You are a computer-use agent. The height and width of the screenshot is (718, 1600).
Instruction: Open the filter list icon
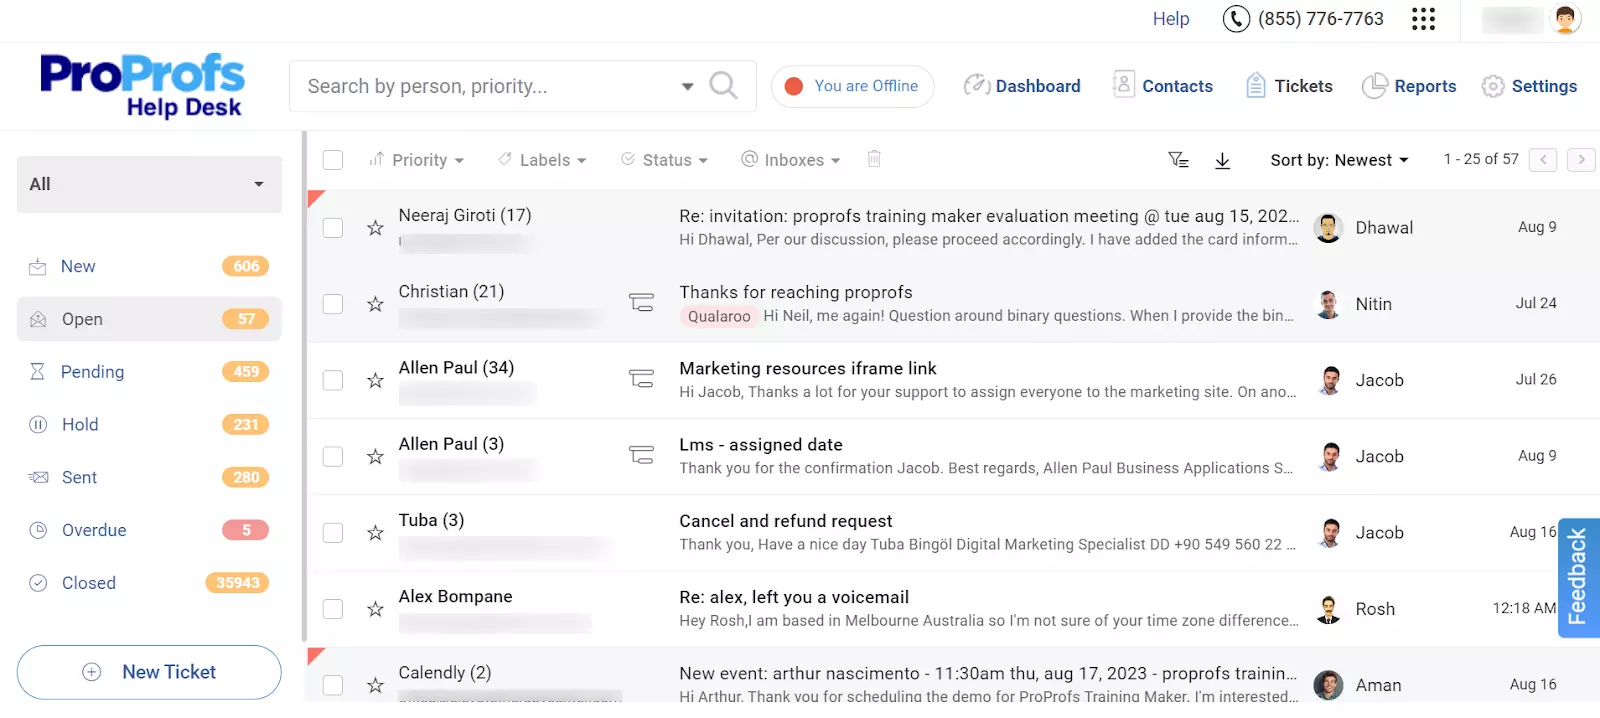[1179, 160]
